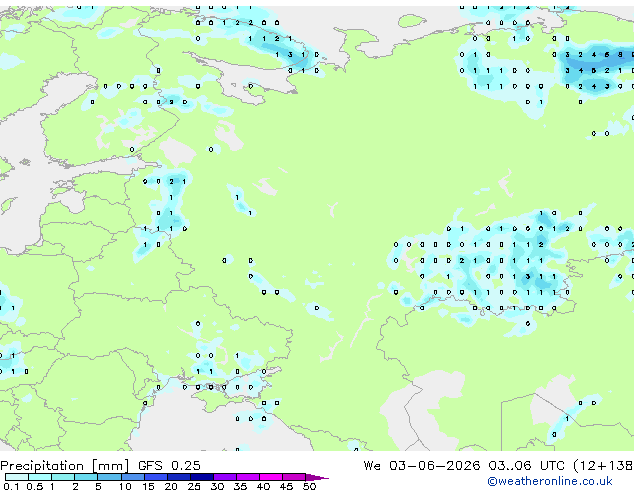Select the legend swatch between 5 and 10
The image size is (634, 490).
109,477
